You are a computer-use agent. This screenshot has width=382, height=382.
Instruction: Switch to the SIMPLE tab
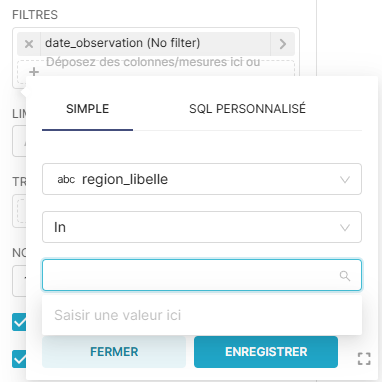click(x=87, y=109)
